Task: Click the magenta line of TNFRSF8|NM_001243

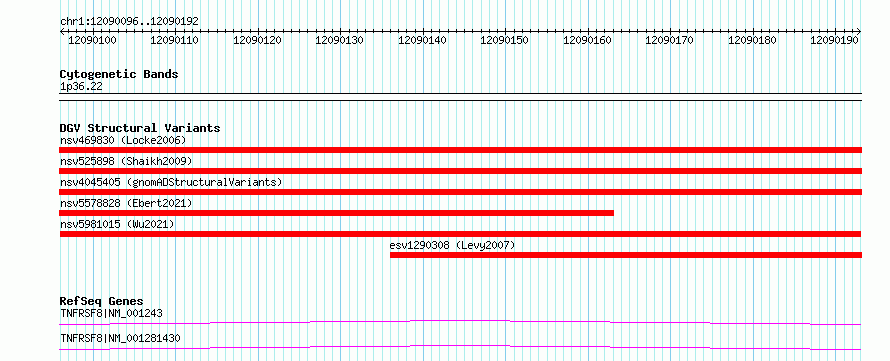Action: pos(460,322)
